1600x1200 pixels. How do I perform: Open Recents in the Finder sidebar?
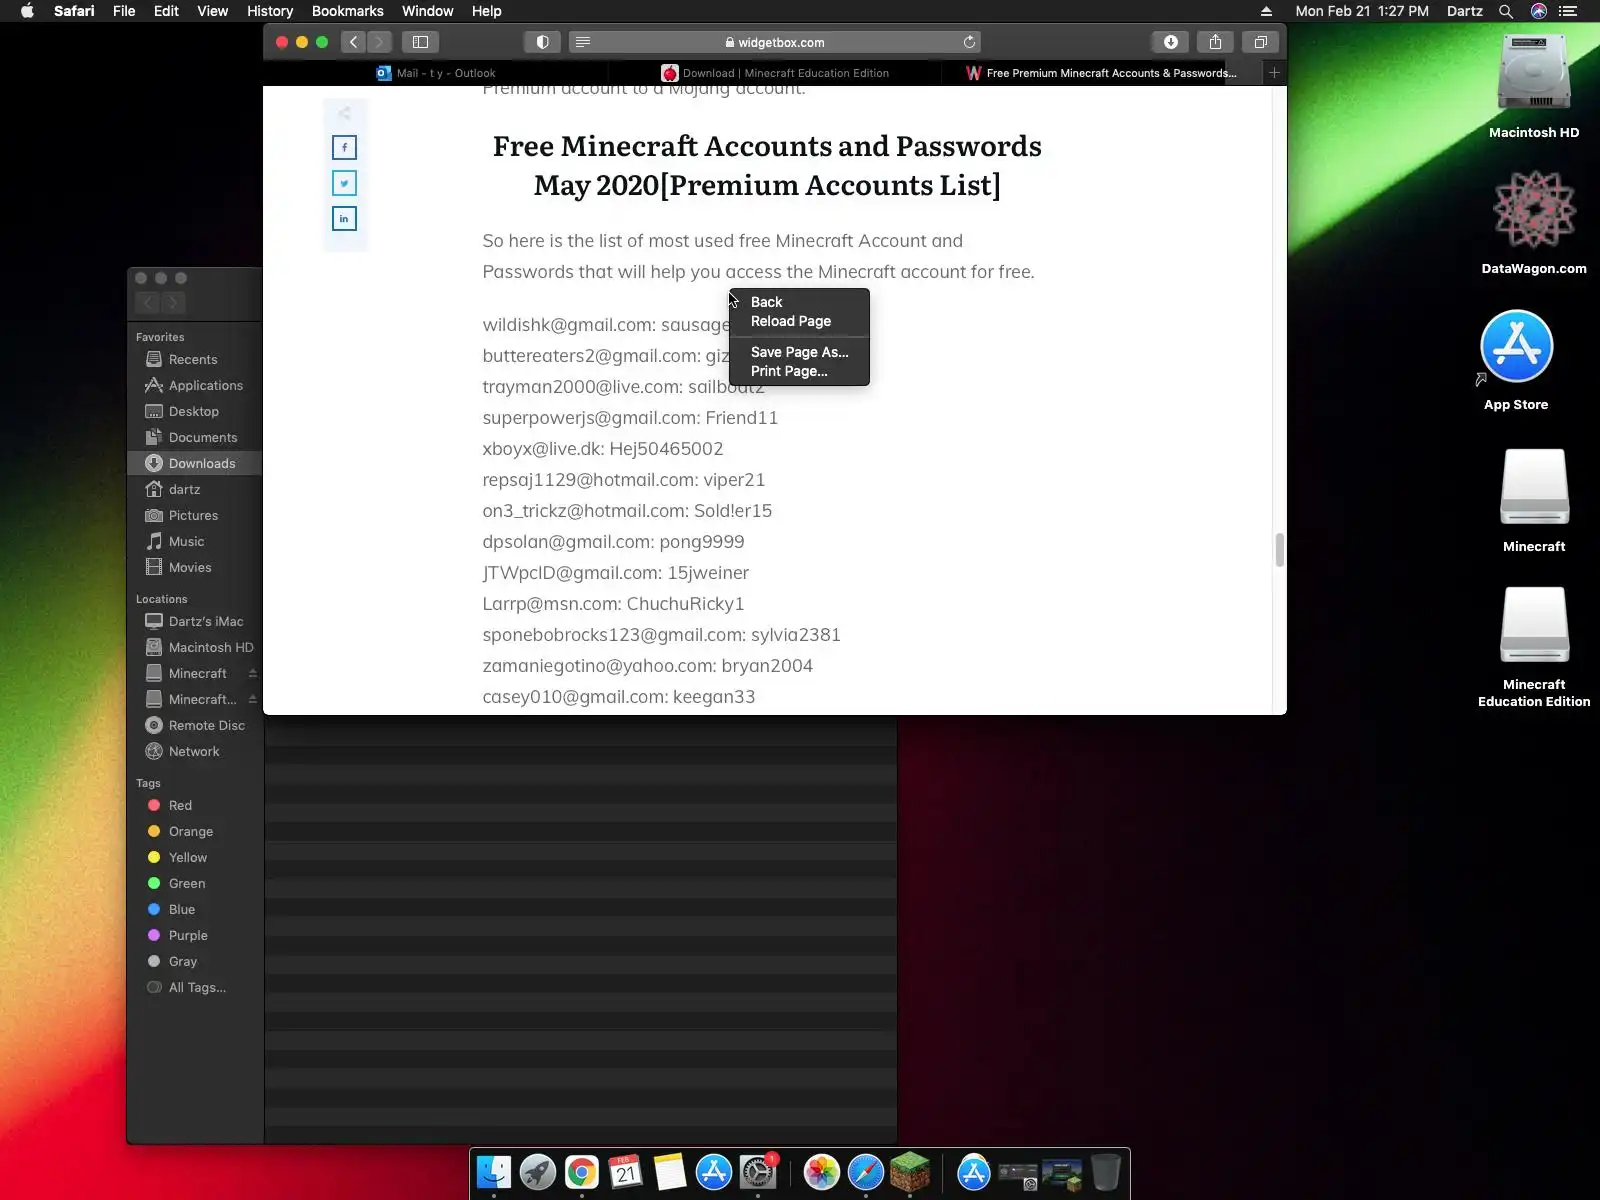(194, 360)
